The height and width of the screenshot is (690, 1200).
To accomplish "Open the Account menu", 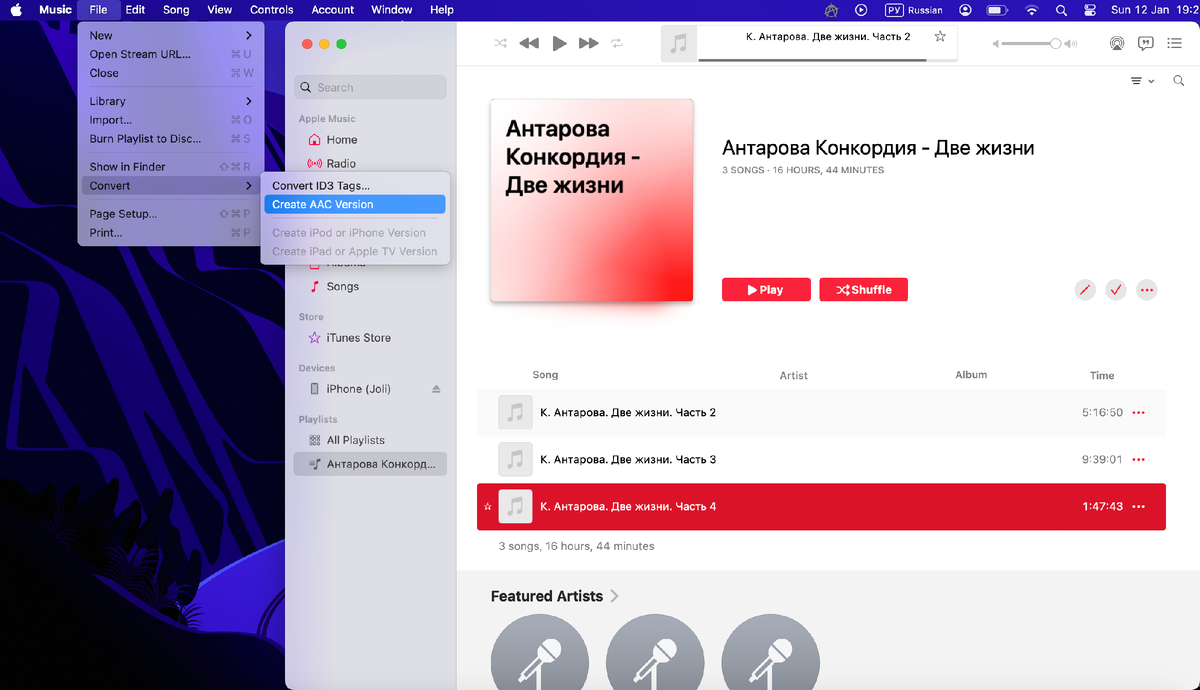I will [x=333, y=10].
